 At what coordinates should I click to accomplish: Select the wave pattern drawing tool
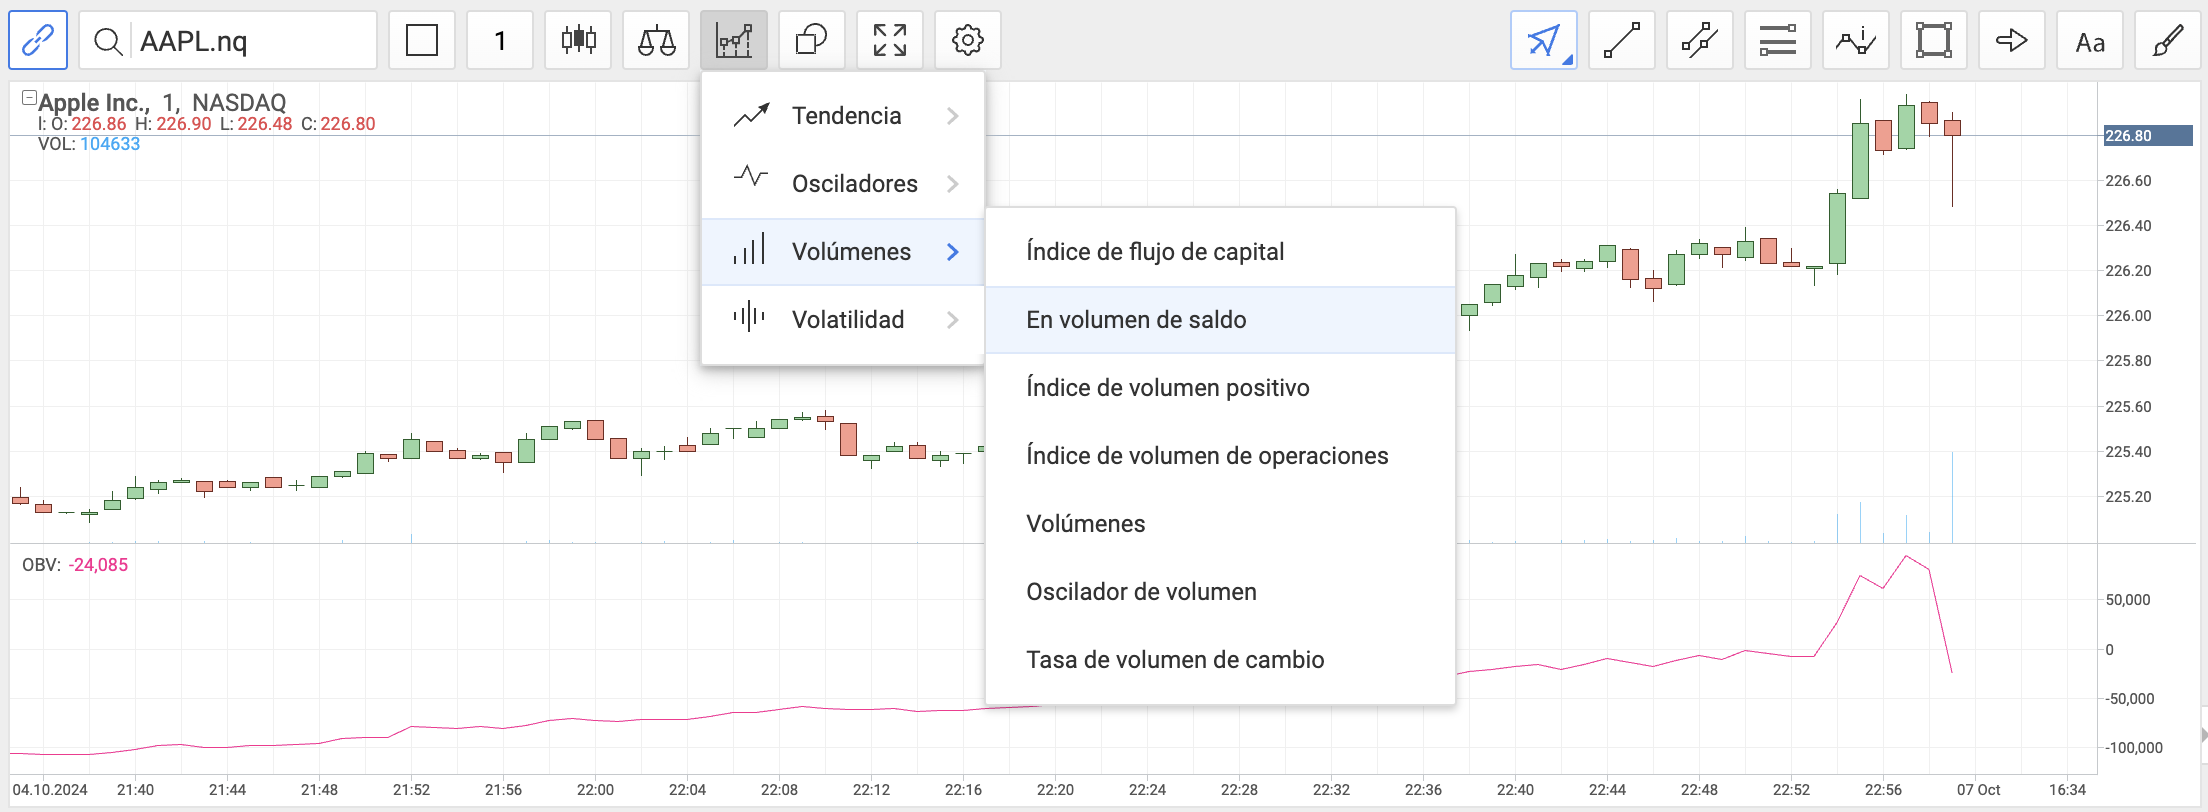pos(1856,41)
